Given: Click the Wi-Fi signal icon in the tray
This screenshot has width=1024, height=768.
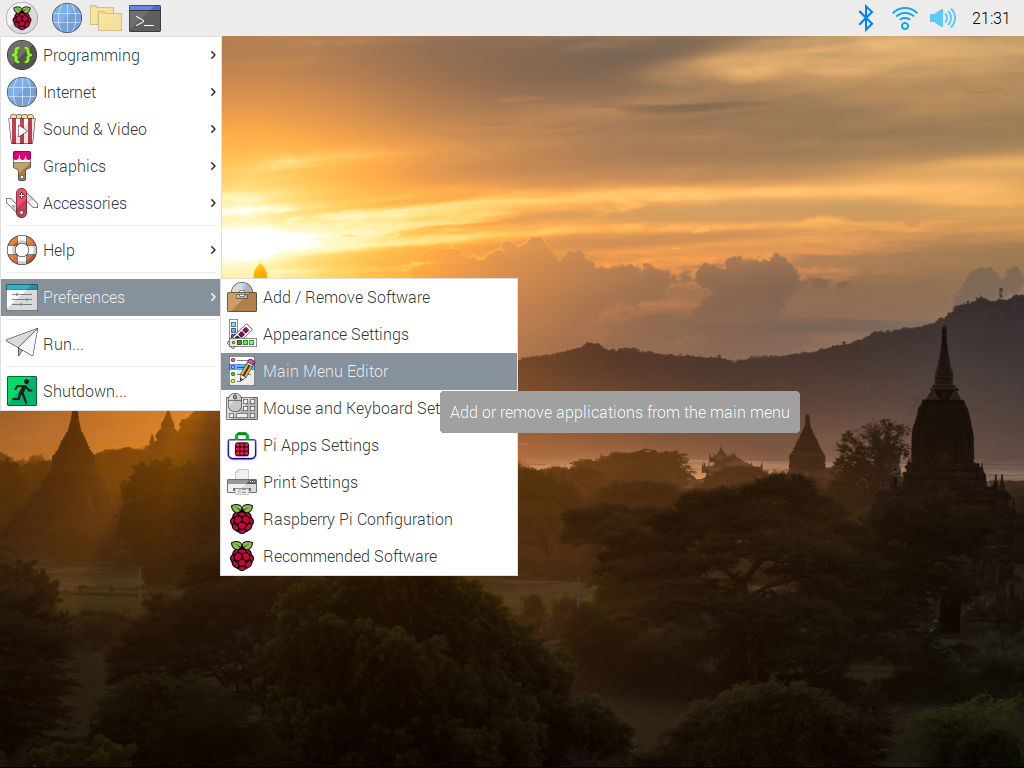Looking at the screenshot, I should 903,18.
